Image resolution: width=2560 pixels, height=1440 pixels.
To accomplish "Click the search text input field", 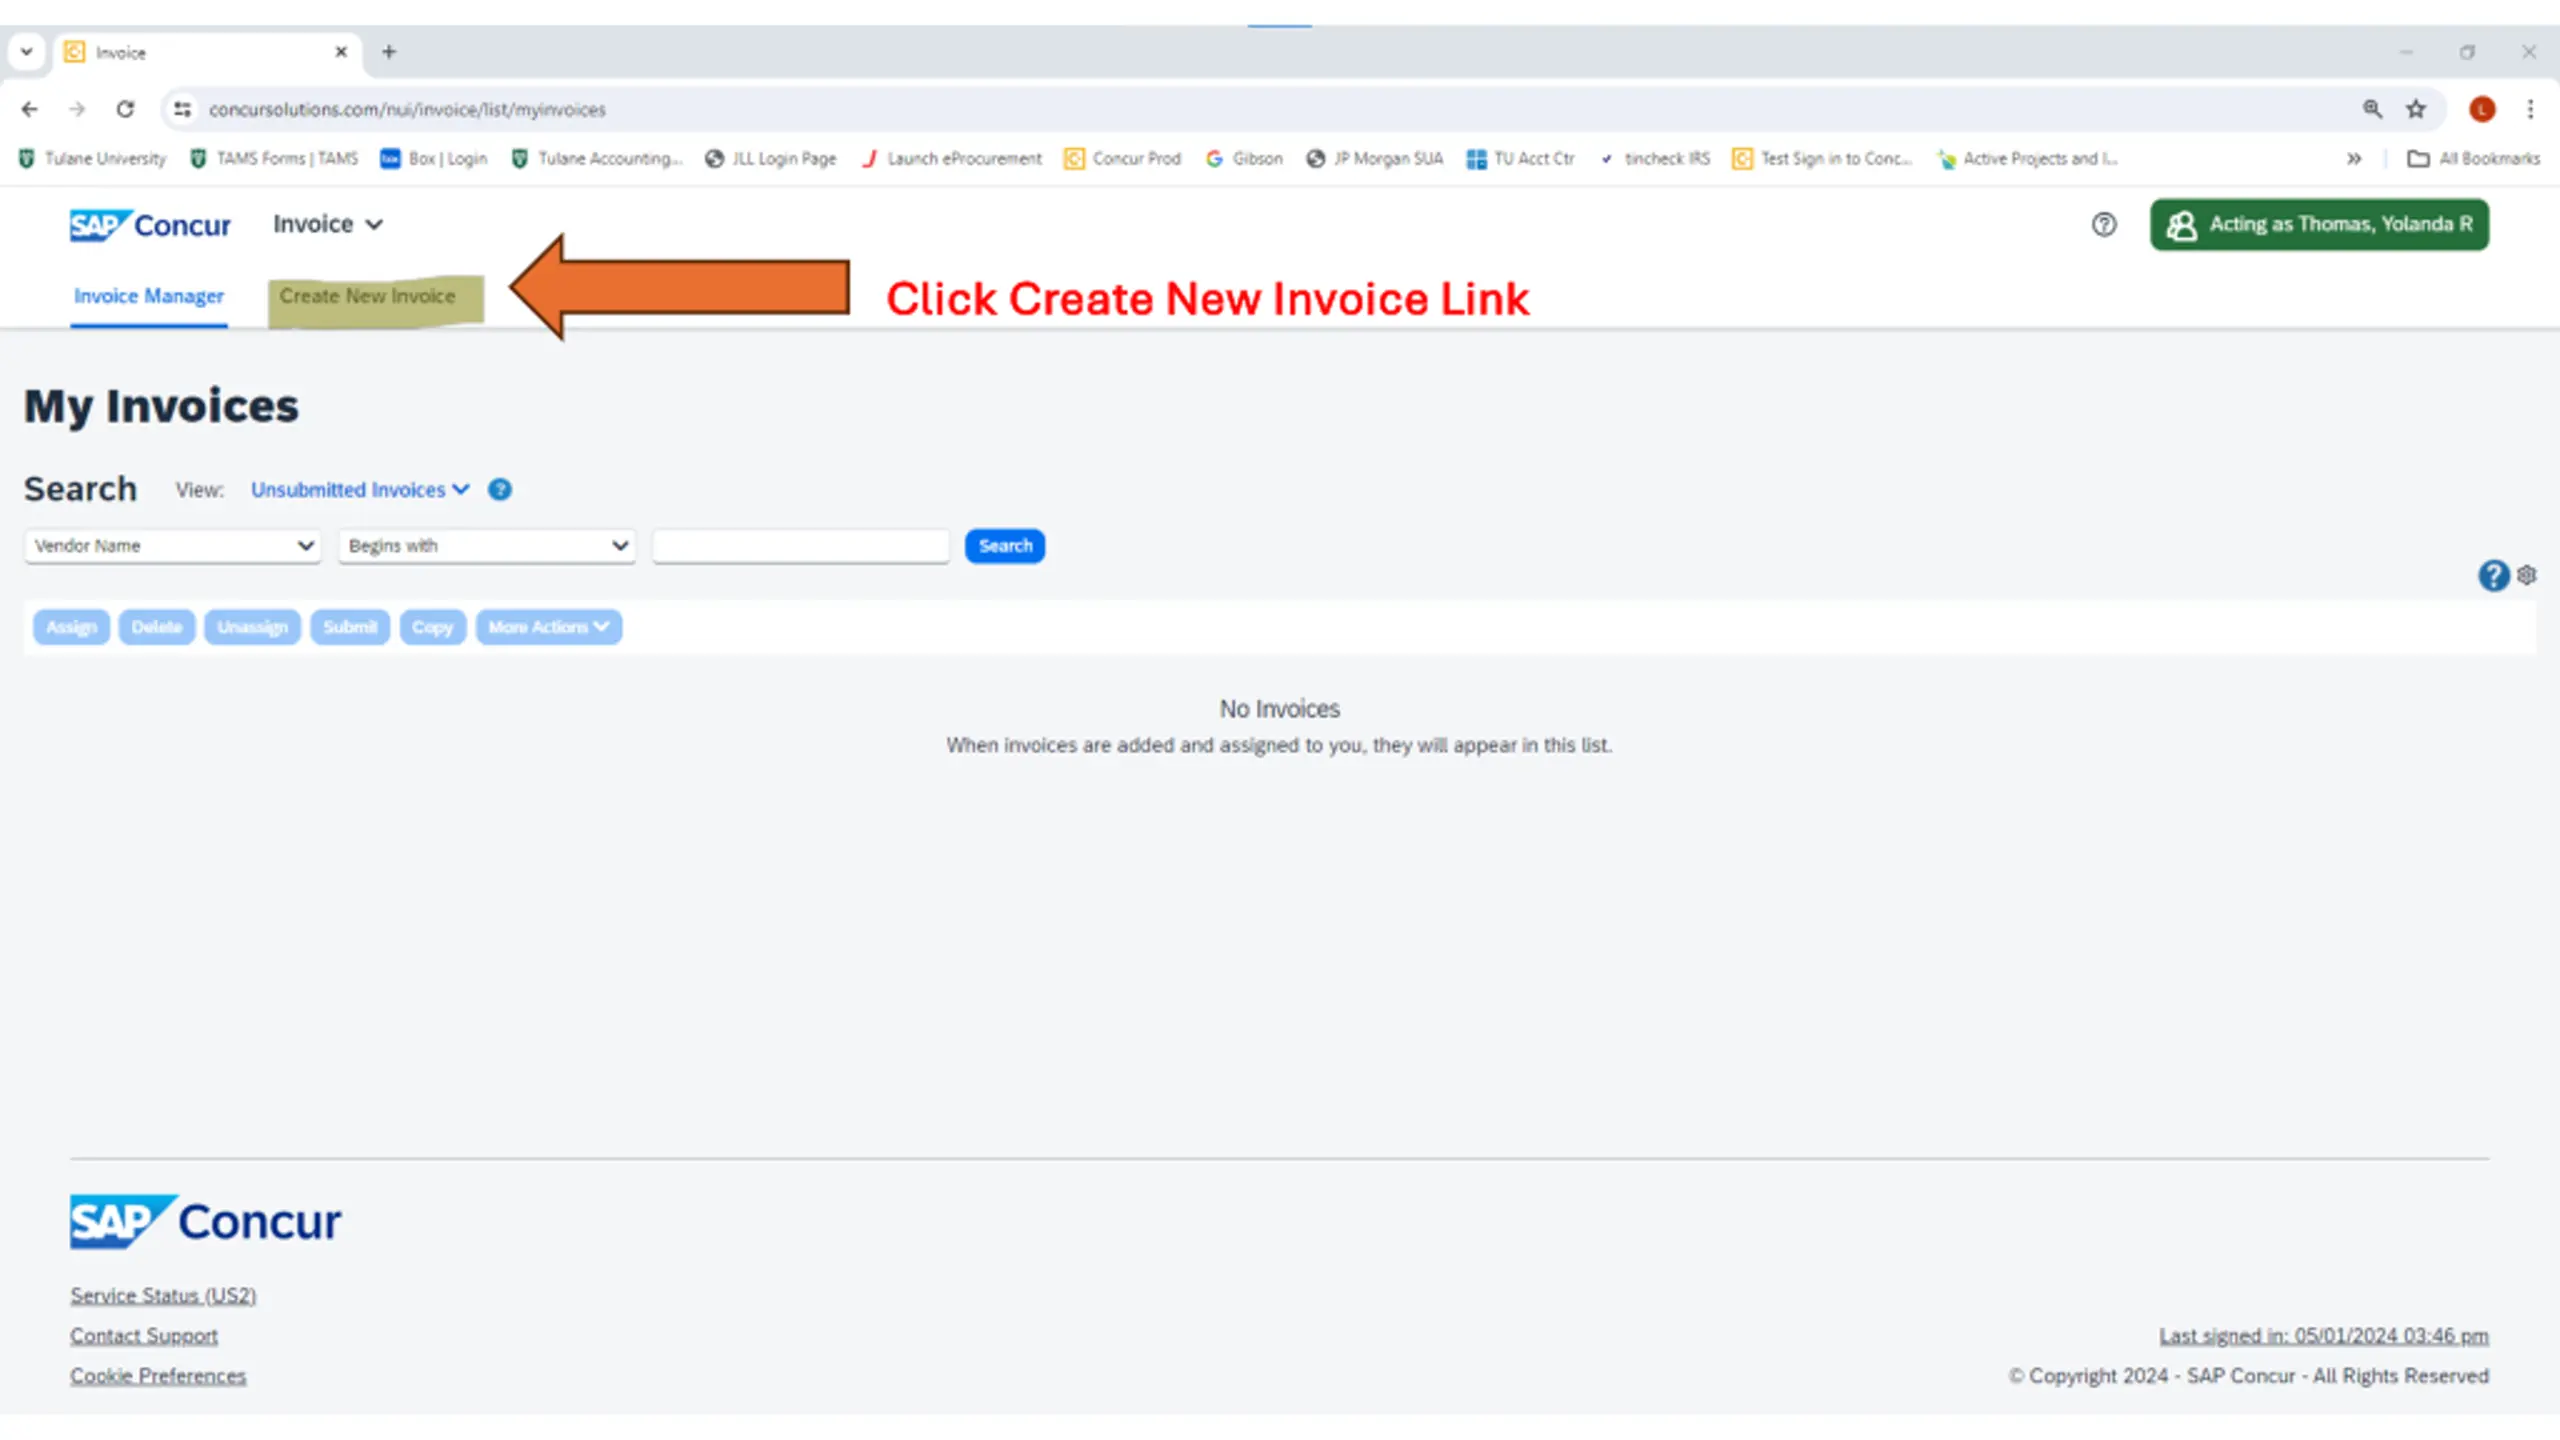I will 801,546.
